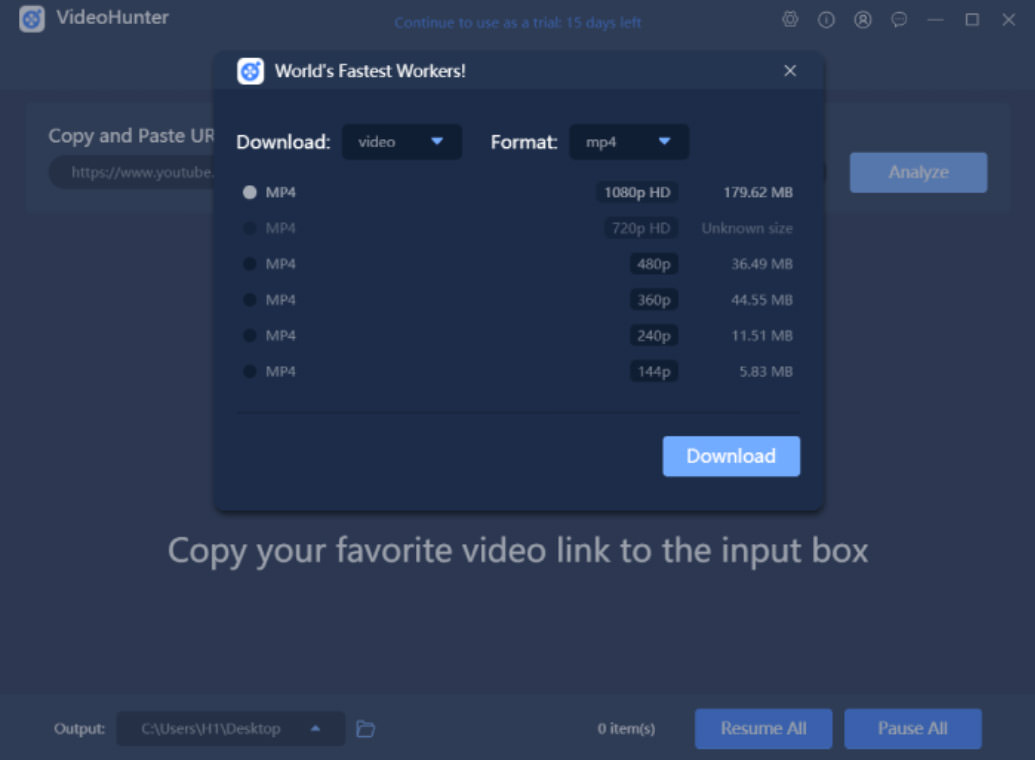Screen dimensions: 1035x760
Task: Open the user account icon
Action: 863,20
